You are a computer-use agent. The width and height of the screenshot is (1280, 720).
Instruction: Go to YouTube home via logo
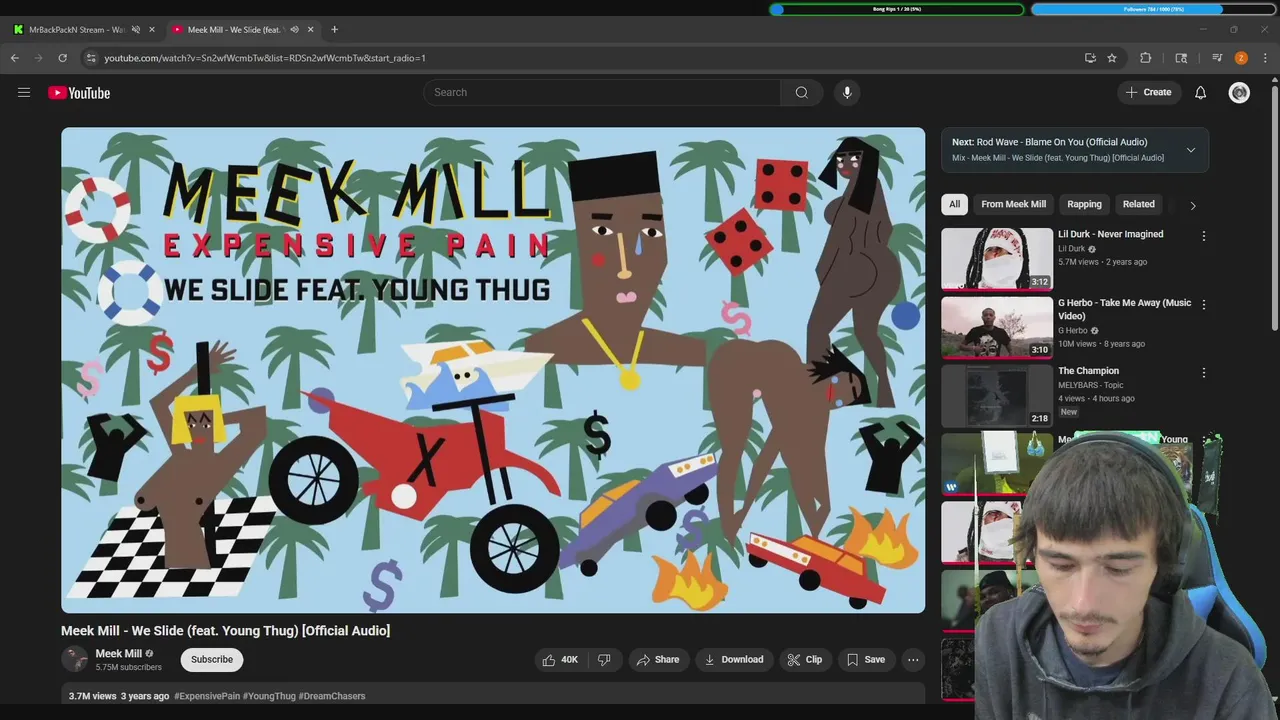click(x=79, y=93)
